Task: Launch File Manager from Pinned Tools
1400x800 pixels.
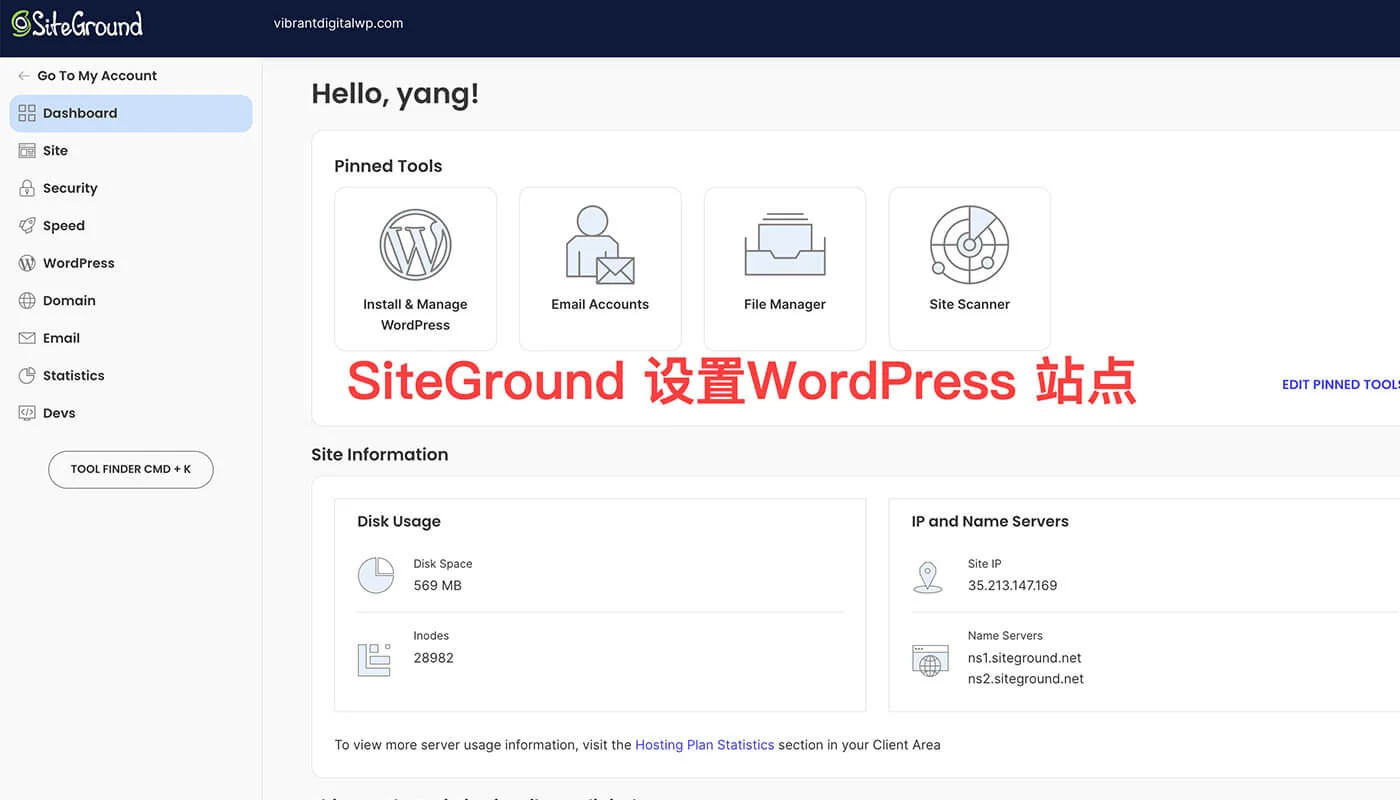Action: point(784,243)
